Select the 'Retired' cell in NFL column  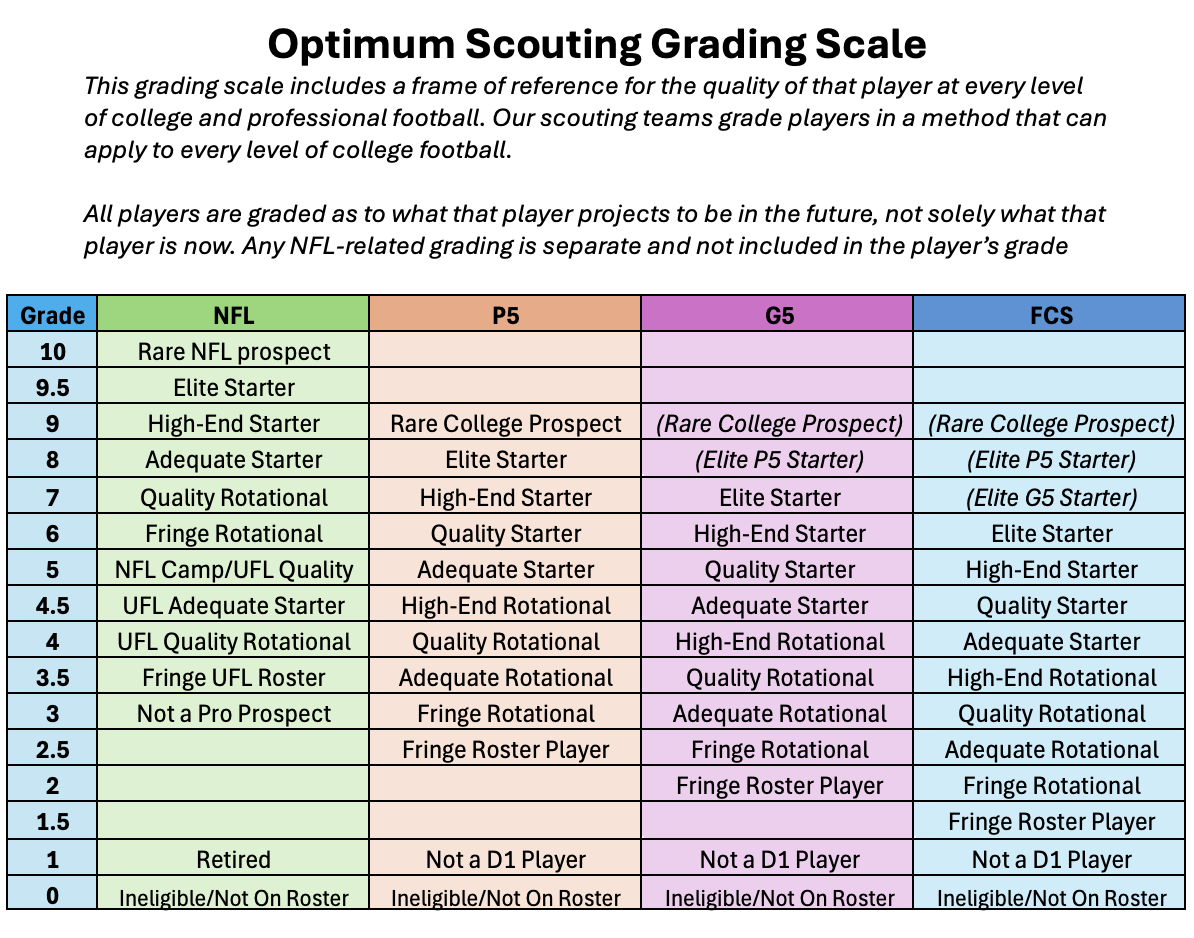click(x=234, y=860)
